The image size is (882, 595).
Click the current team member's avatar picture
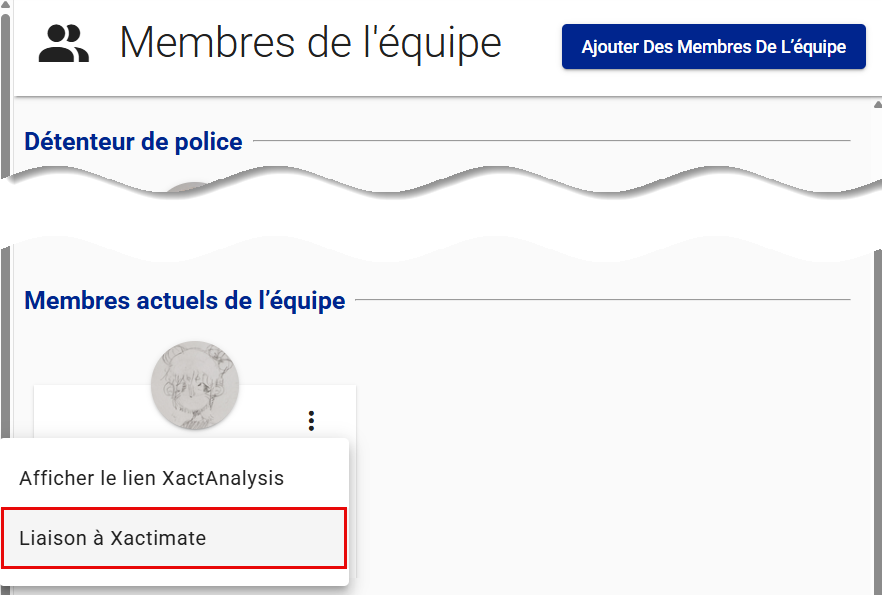pyautogui.click(x=195, y=385)
